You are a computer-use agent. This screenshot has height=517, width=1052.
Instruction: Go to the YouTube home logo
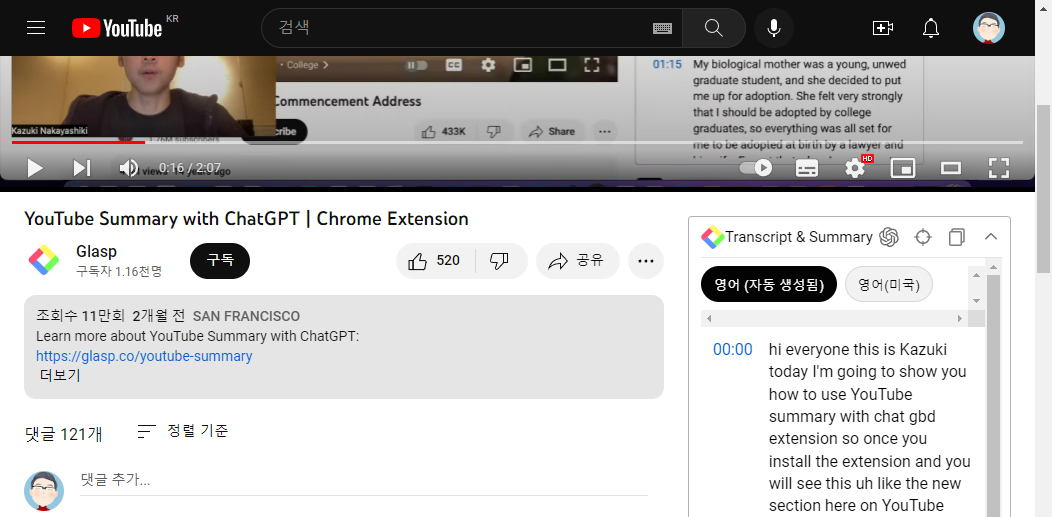pyautogui.click(x=117, y=27)
